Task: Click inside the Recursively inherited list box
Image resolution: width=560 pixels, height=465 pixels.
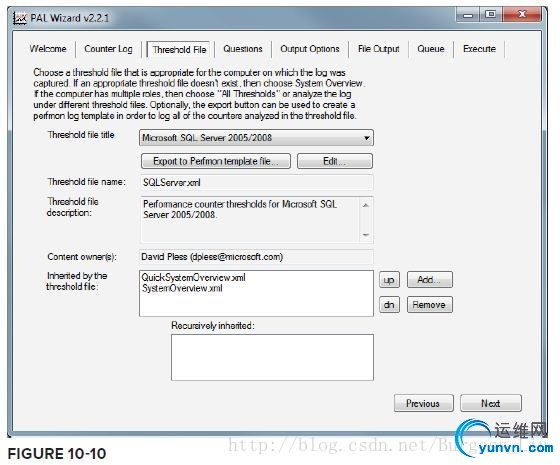Action: pyautogui.click(x=272, y=358)
